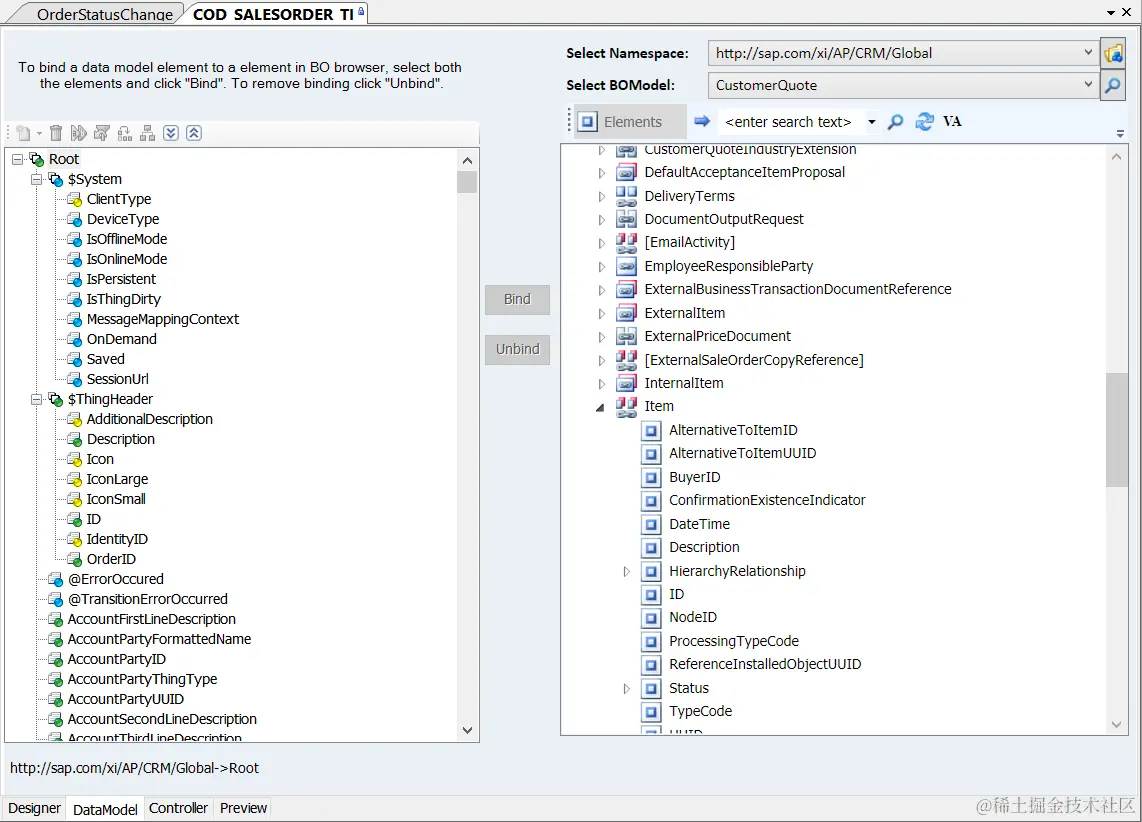This screenshot has height=822, width=1142.
Task: Click the AlternativeToItemID element icon
Action: (651, 431)
